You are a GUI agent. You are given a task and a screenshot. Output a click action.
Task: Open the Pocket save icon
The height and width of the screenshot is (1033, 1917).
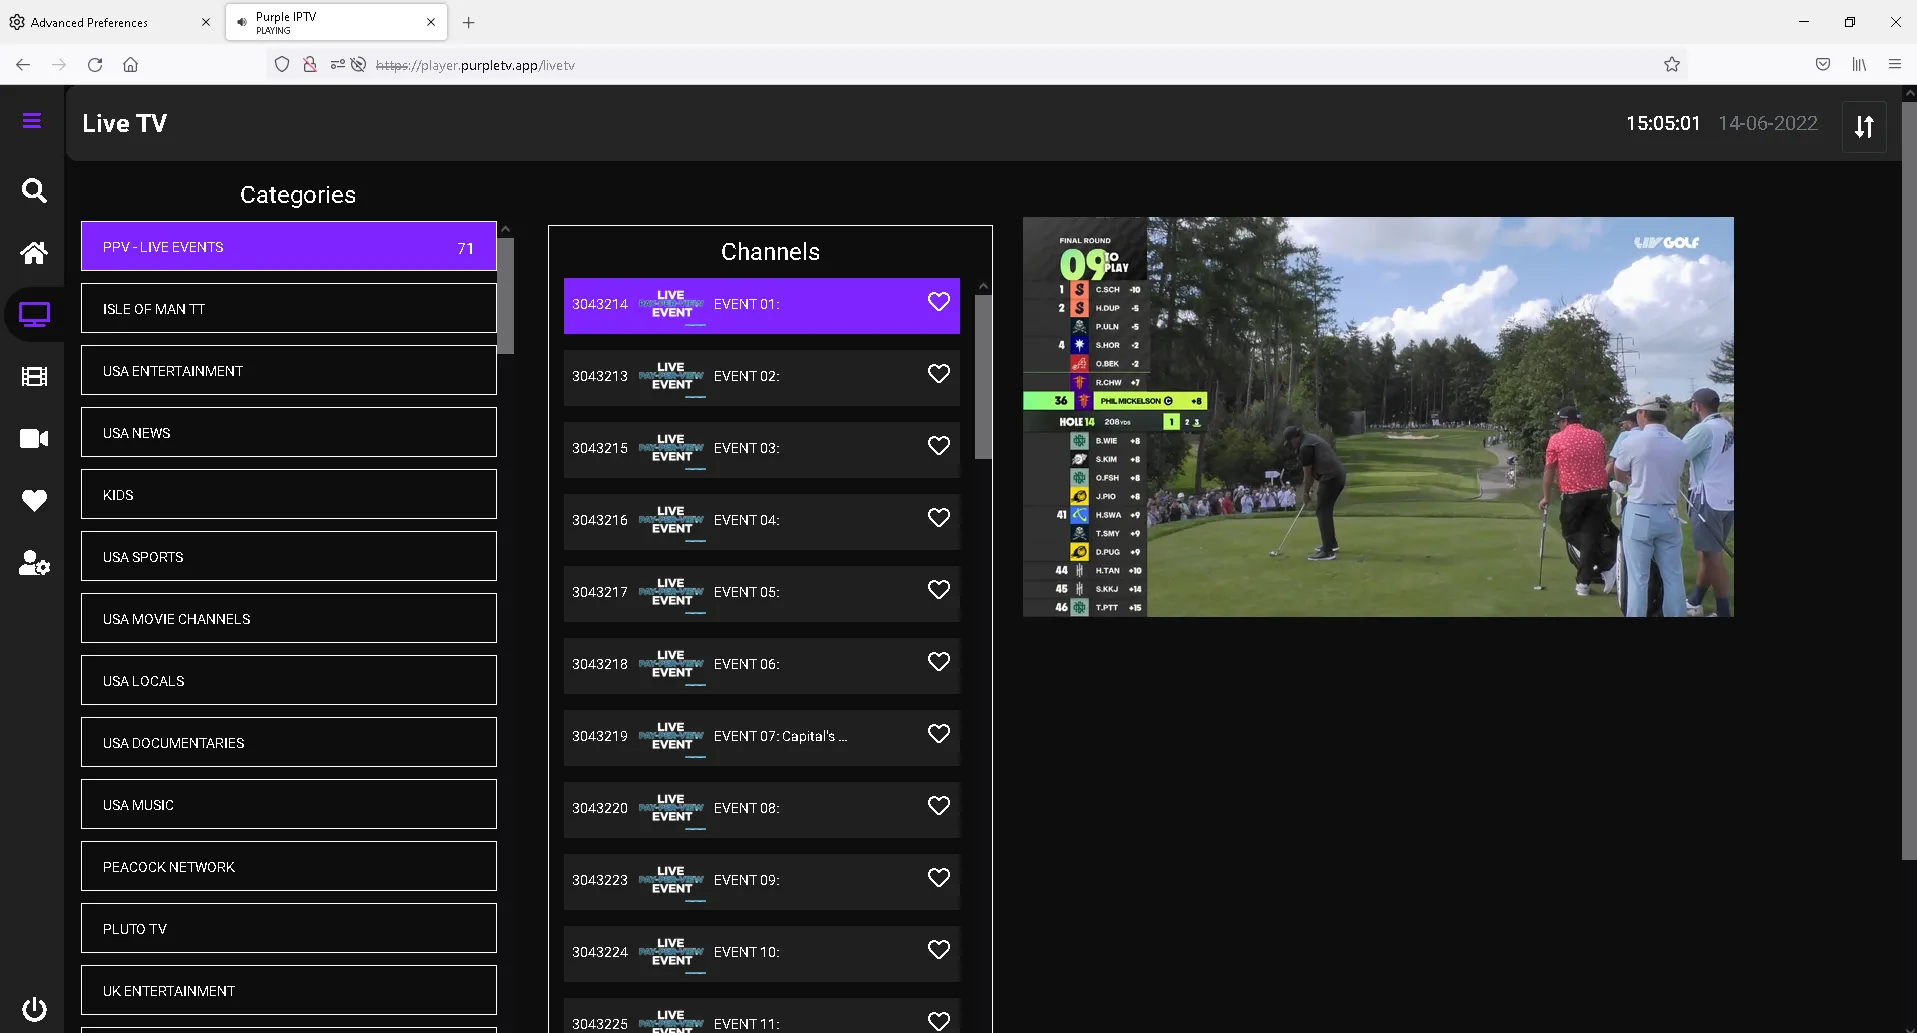pos(1823,64)
